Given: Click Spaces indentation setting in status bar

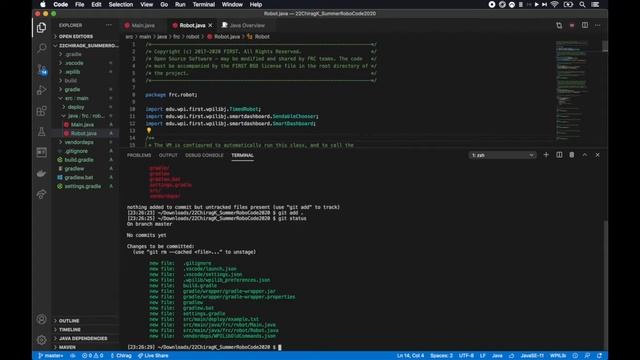Looking at the screenshot, I should click(x=441, y=356).
